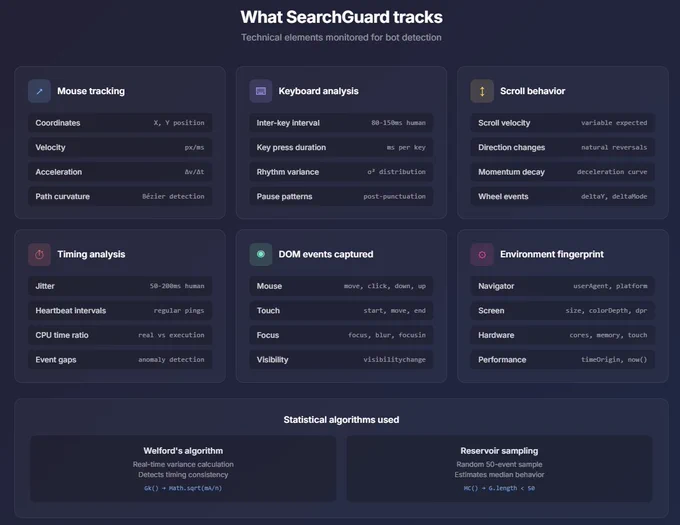Screen dimensions: 680x525
Task: Select the CPU time ratio row
Action: pyautogui.click(x=120, y=335)
